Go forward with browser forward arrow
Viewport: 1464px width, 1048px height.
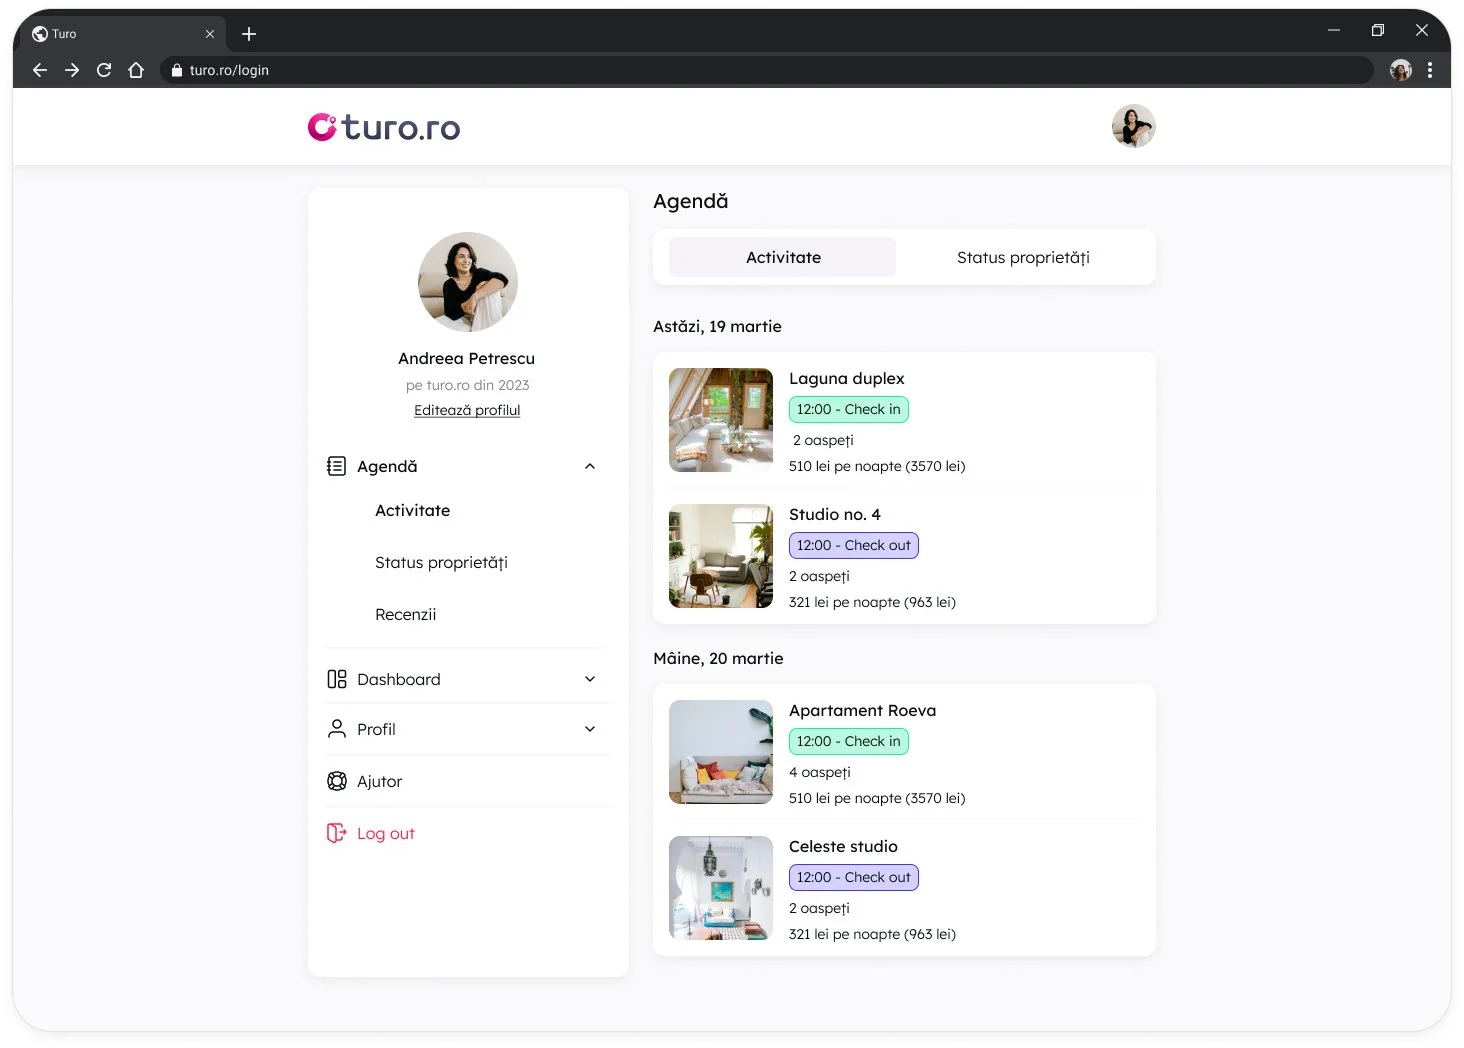(72, 70)
